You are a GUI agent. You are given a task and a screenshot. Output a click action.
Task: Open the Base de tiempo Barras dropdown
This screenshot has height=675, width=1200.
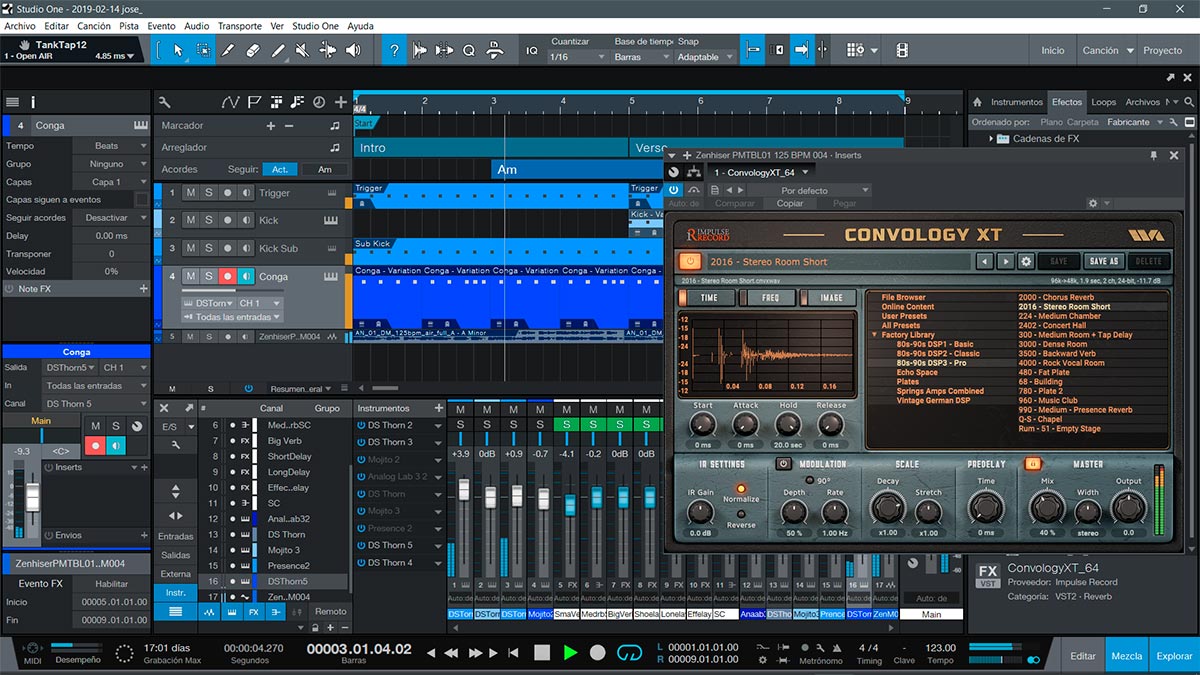tap(641, 57)
